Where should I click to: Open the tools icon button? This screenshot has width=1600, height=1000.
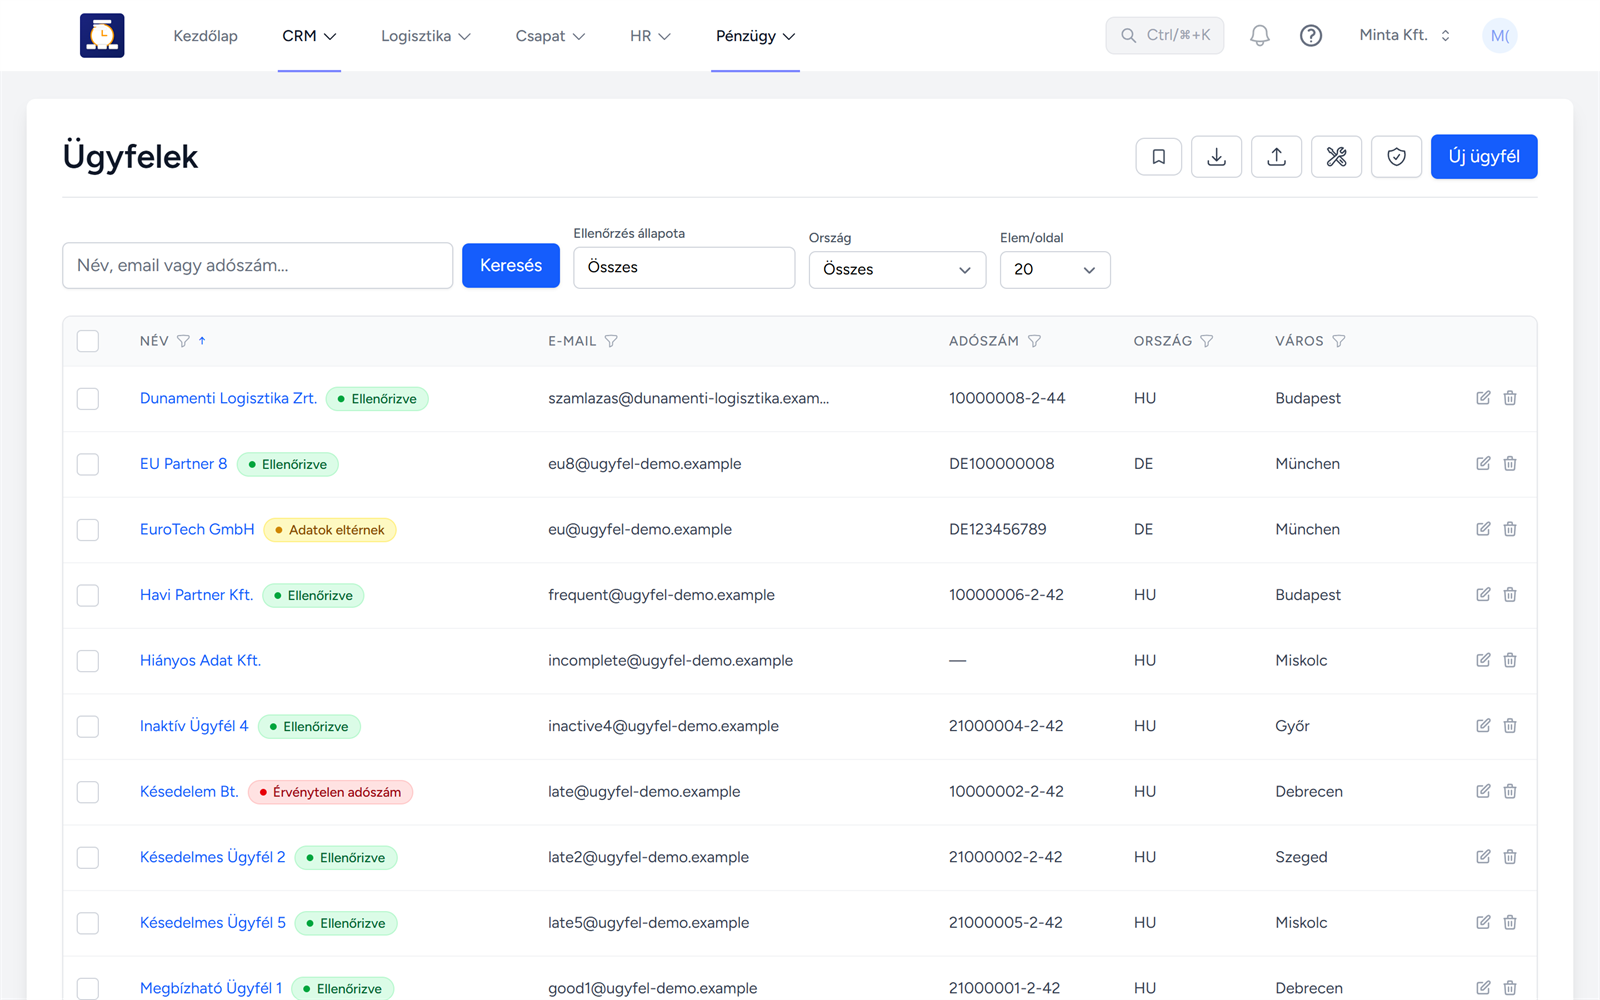(1337, 157)
